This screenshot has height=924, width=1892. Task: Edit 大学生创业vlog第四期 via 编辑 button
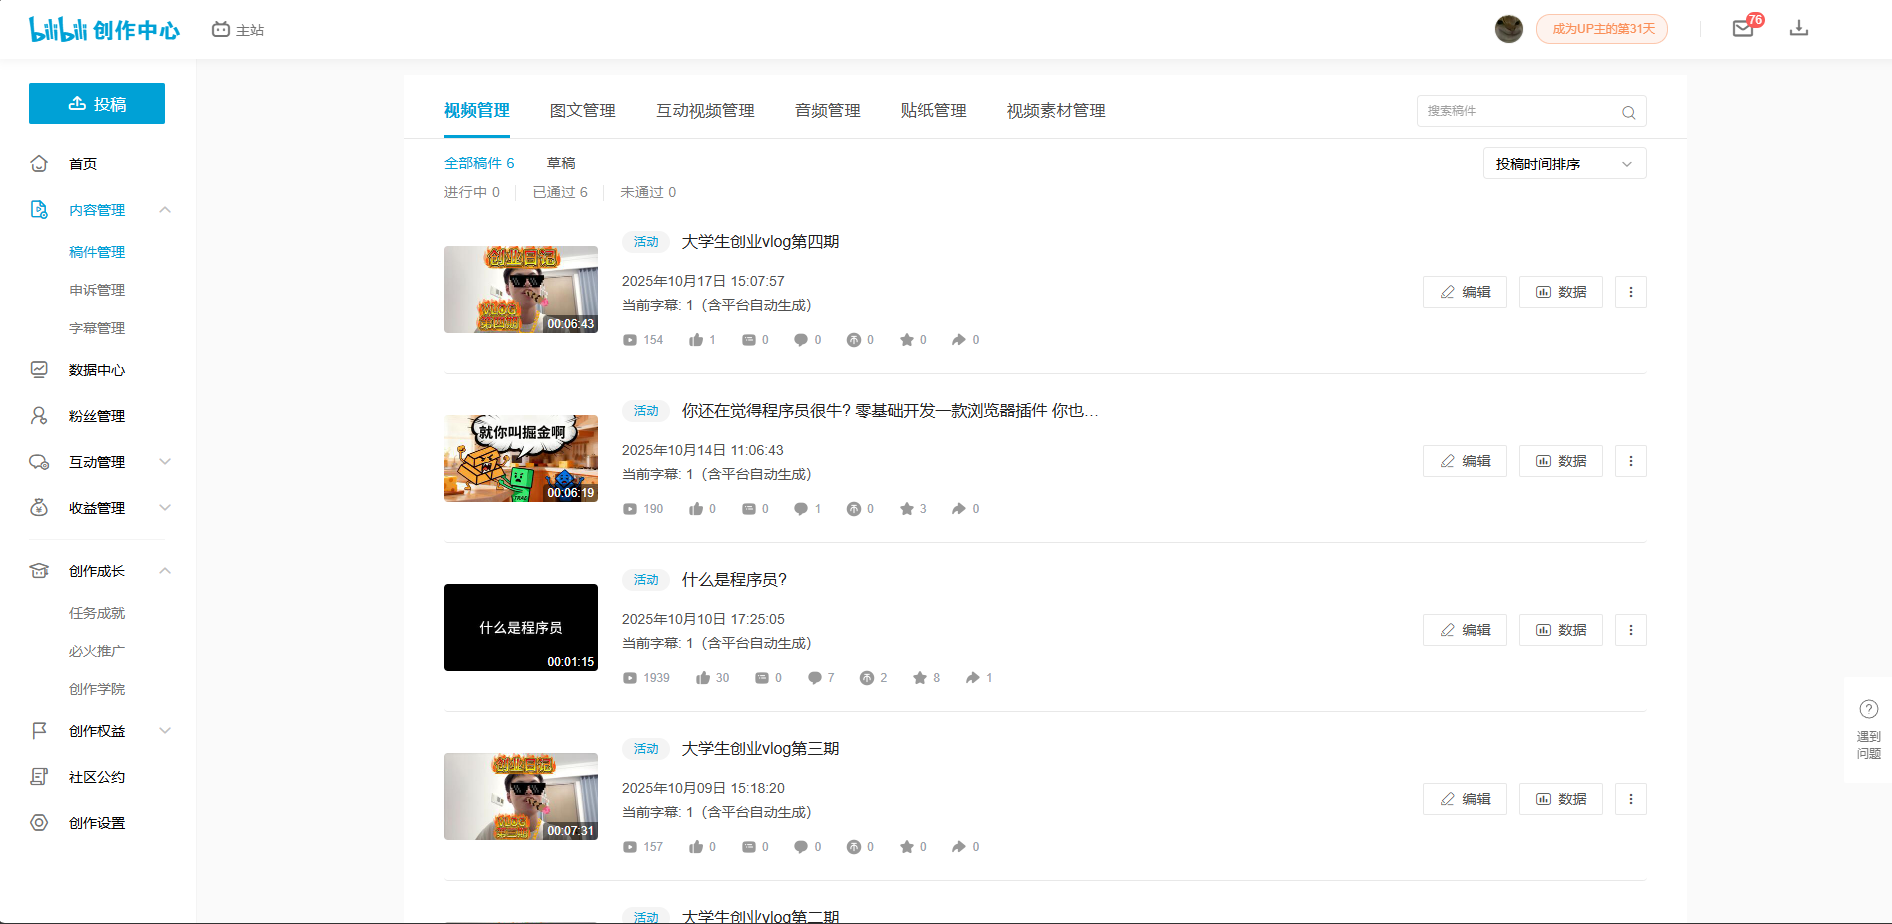[x=1464, y=291]
